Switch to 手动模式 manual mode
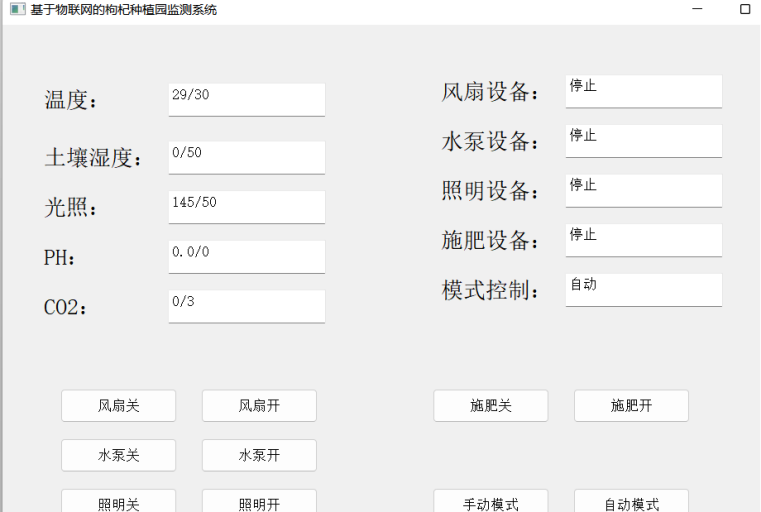This screenshot has width=761, height=512. point(490,502)
